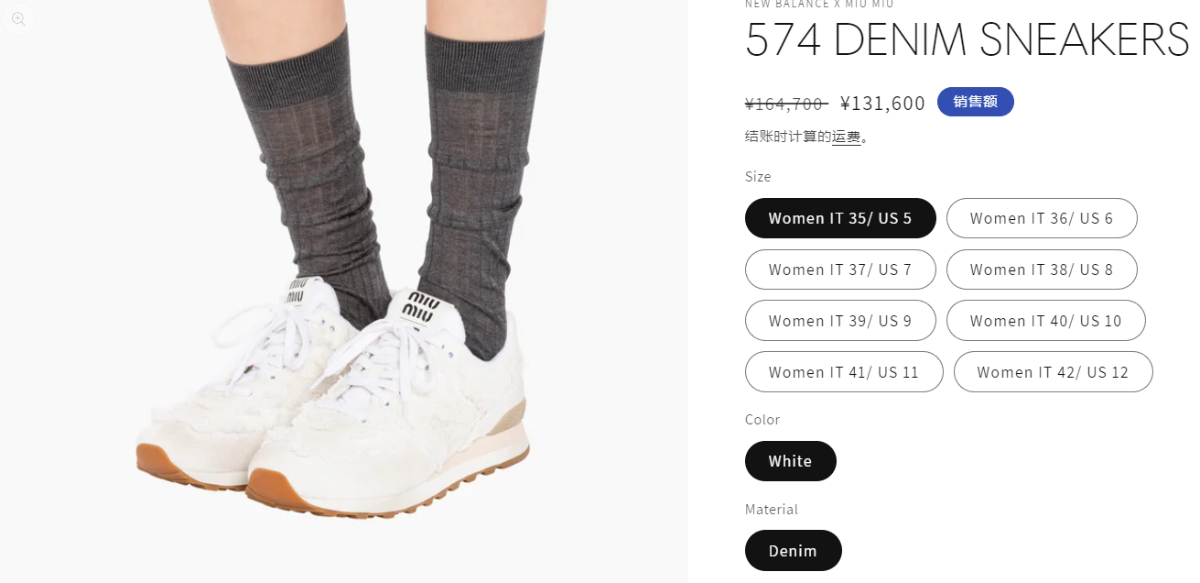The image size is (1200, 583).
Task: Open the image zoom magnifier icon
Action: pos(19,19)
